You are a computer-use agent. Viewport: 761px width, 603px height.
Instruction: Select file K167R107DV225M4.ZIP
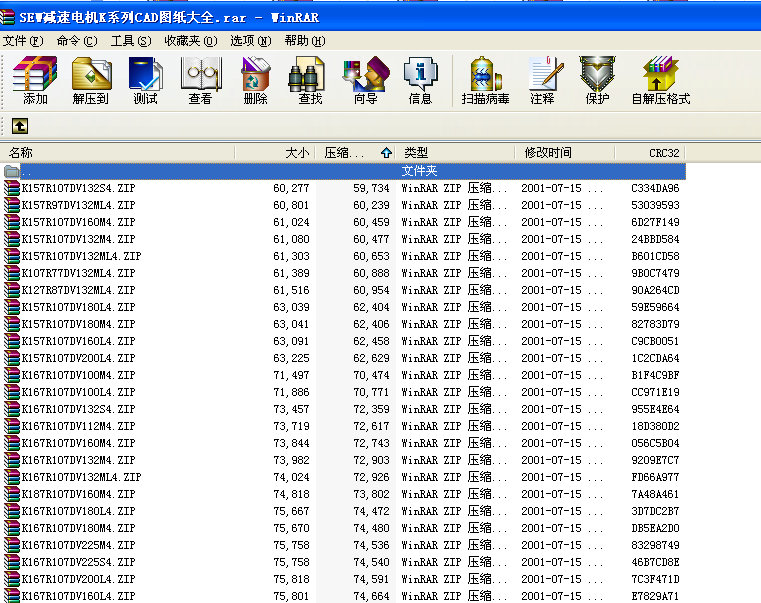[x=79, y=545]
